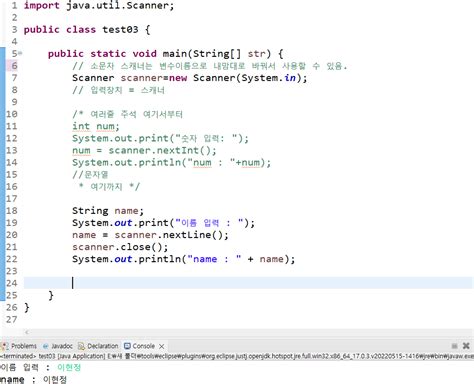Viewport: 474px width, 384px height.
Task: Click the Terminate square icon in console toolbar
Action: 454,346
